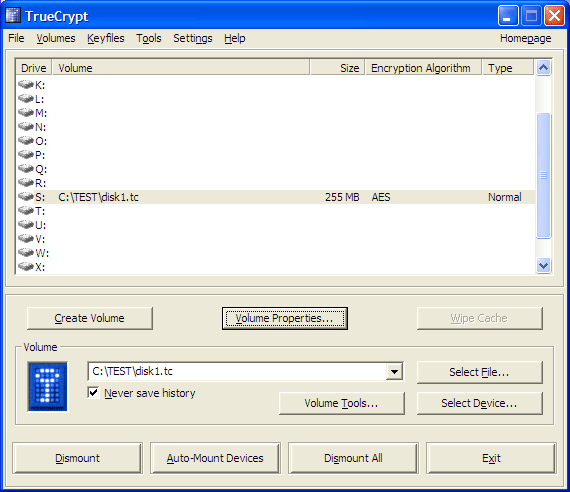Expand the volume path dropdown
Viewport: 570px width, 492px height.
coord(394,372)
